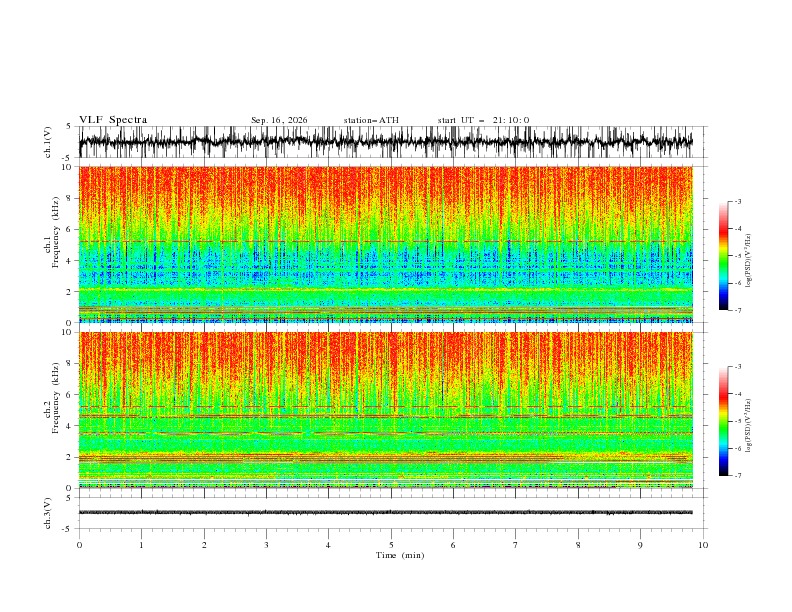This screenshot has width=792, height=612.
Task: Click the ch.2 spectrogram panel
Action: click(386, 410)
